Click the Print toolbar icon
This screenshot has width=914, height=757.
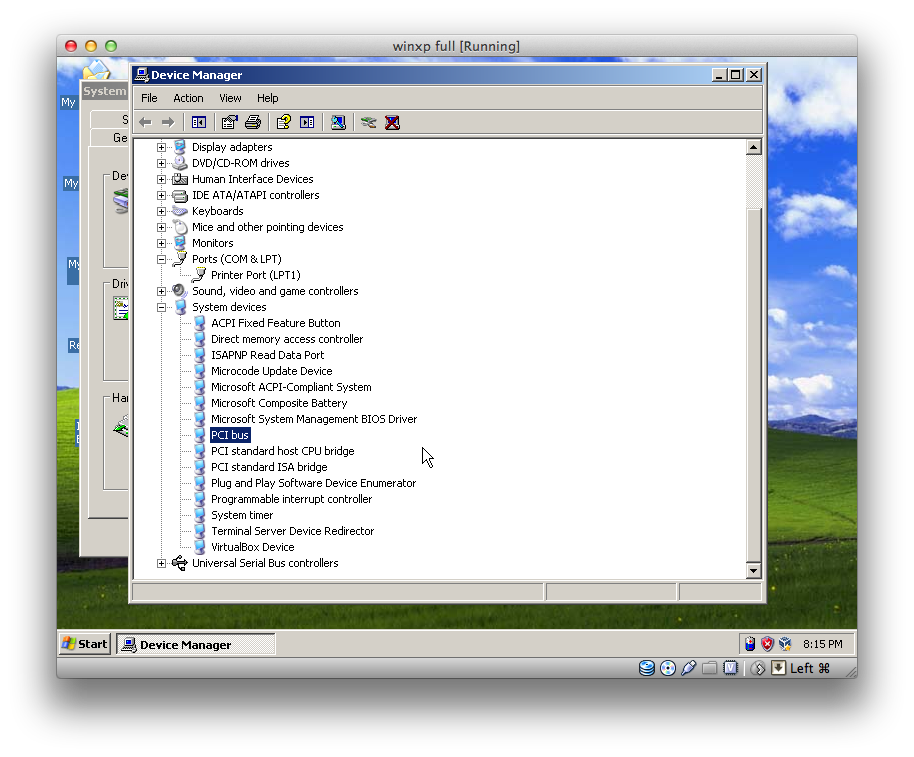(x=252, y=122)
